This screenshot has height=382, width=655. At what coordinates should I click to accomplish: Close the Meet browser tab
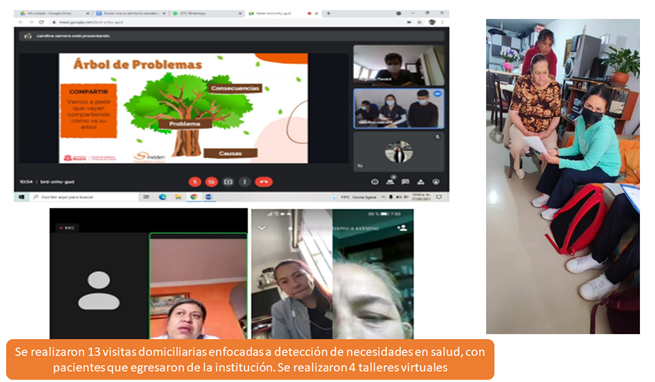click(x=316, y=13)
